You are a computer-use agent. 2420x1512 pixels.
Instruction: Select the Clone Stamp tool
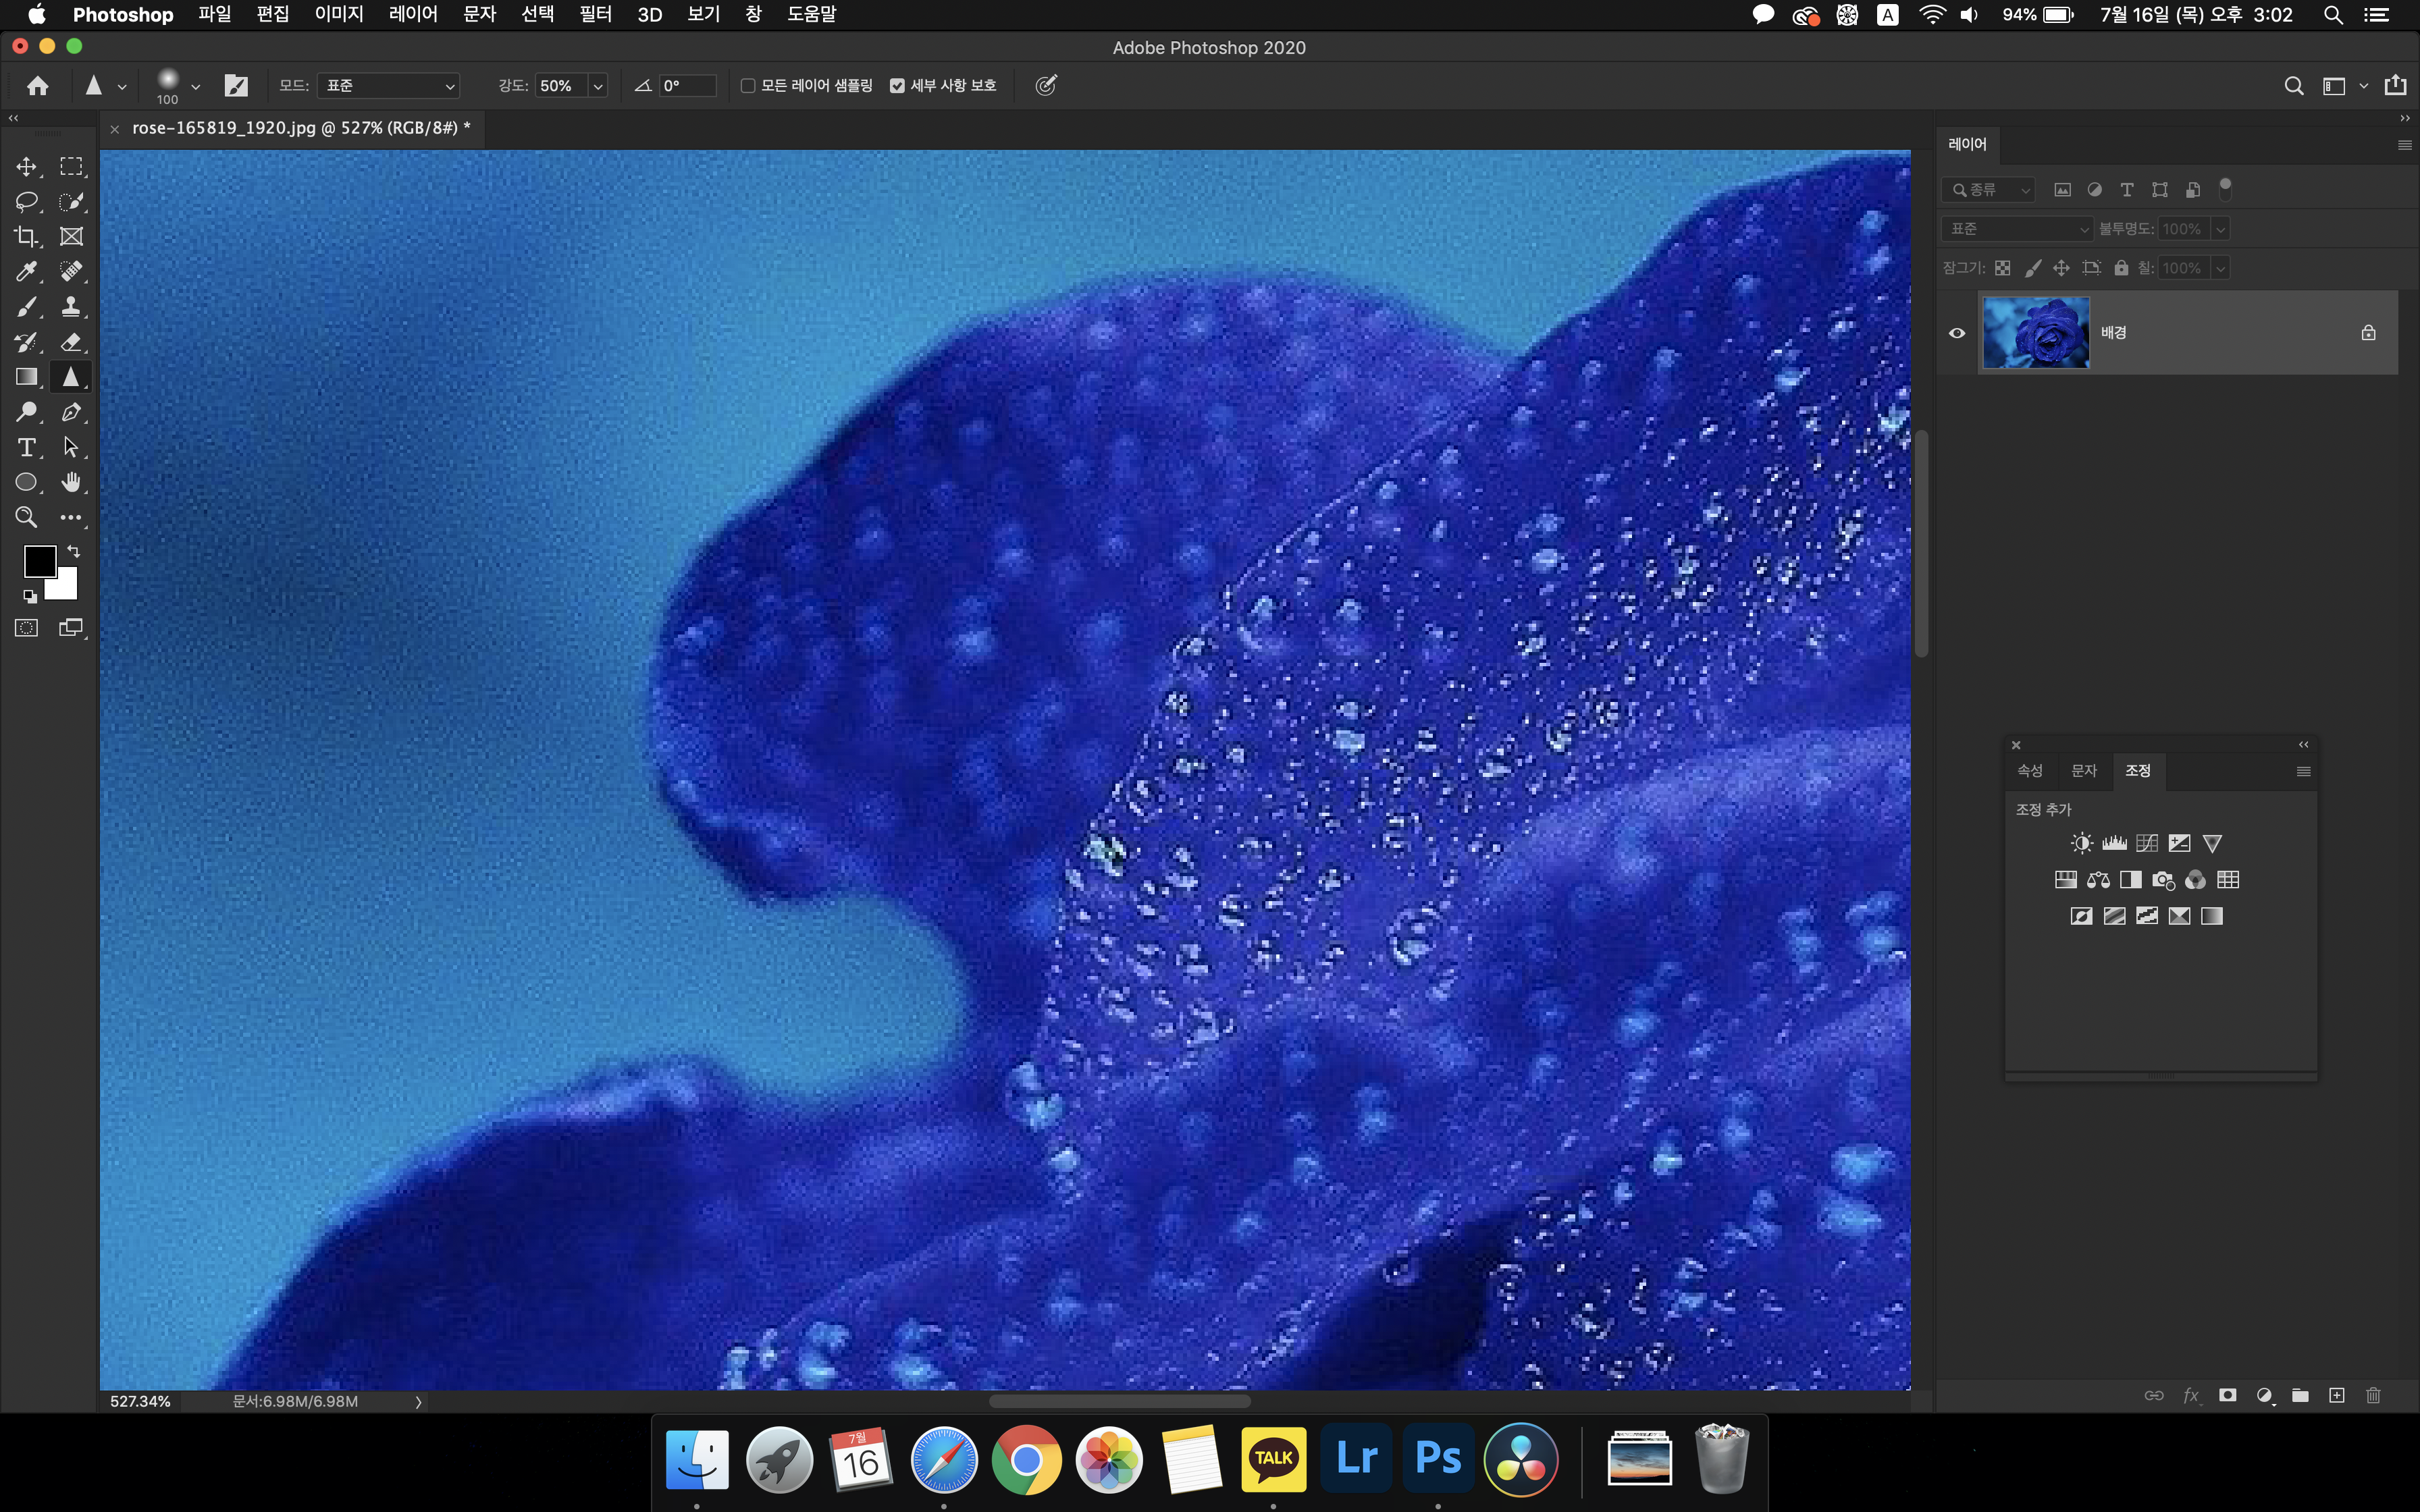(x=71, y=307)
